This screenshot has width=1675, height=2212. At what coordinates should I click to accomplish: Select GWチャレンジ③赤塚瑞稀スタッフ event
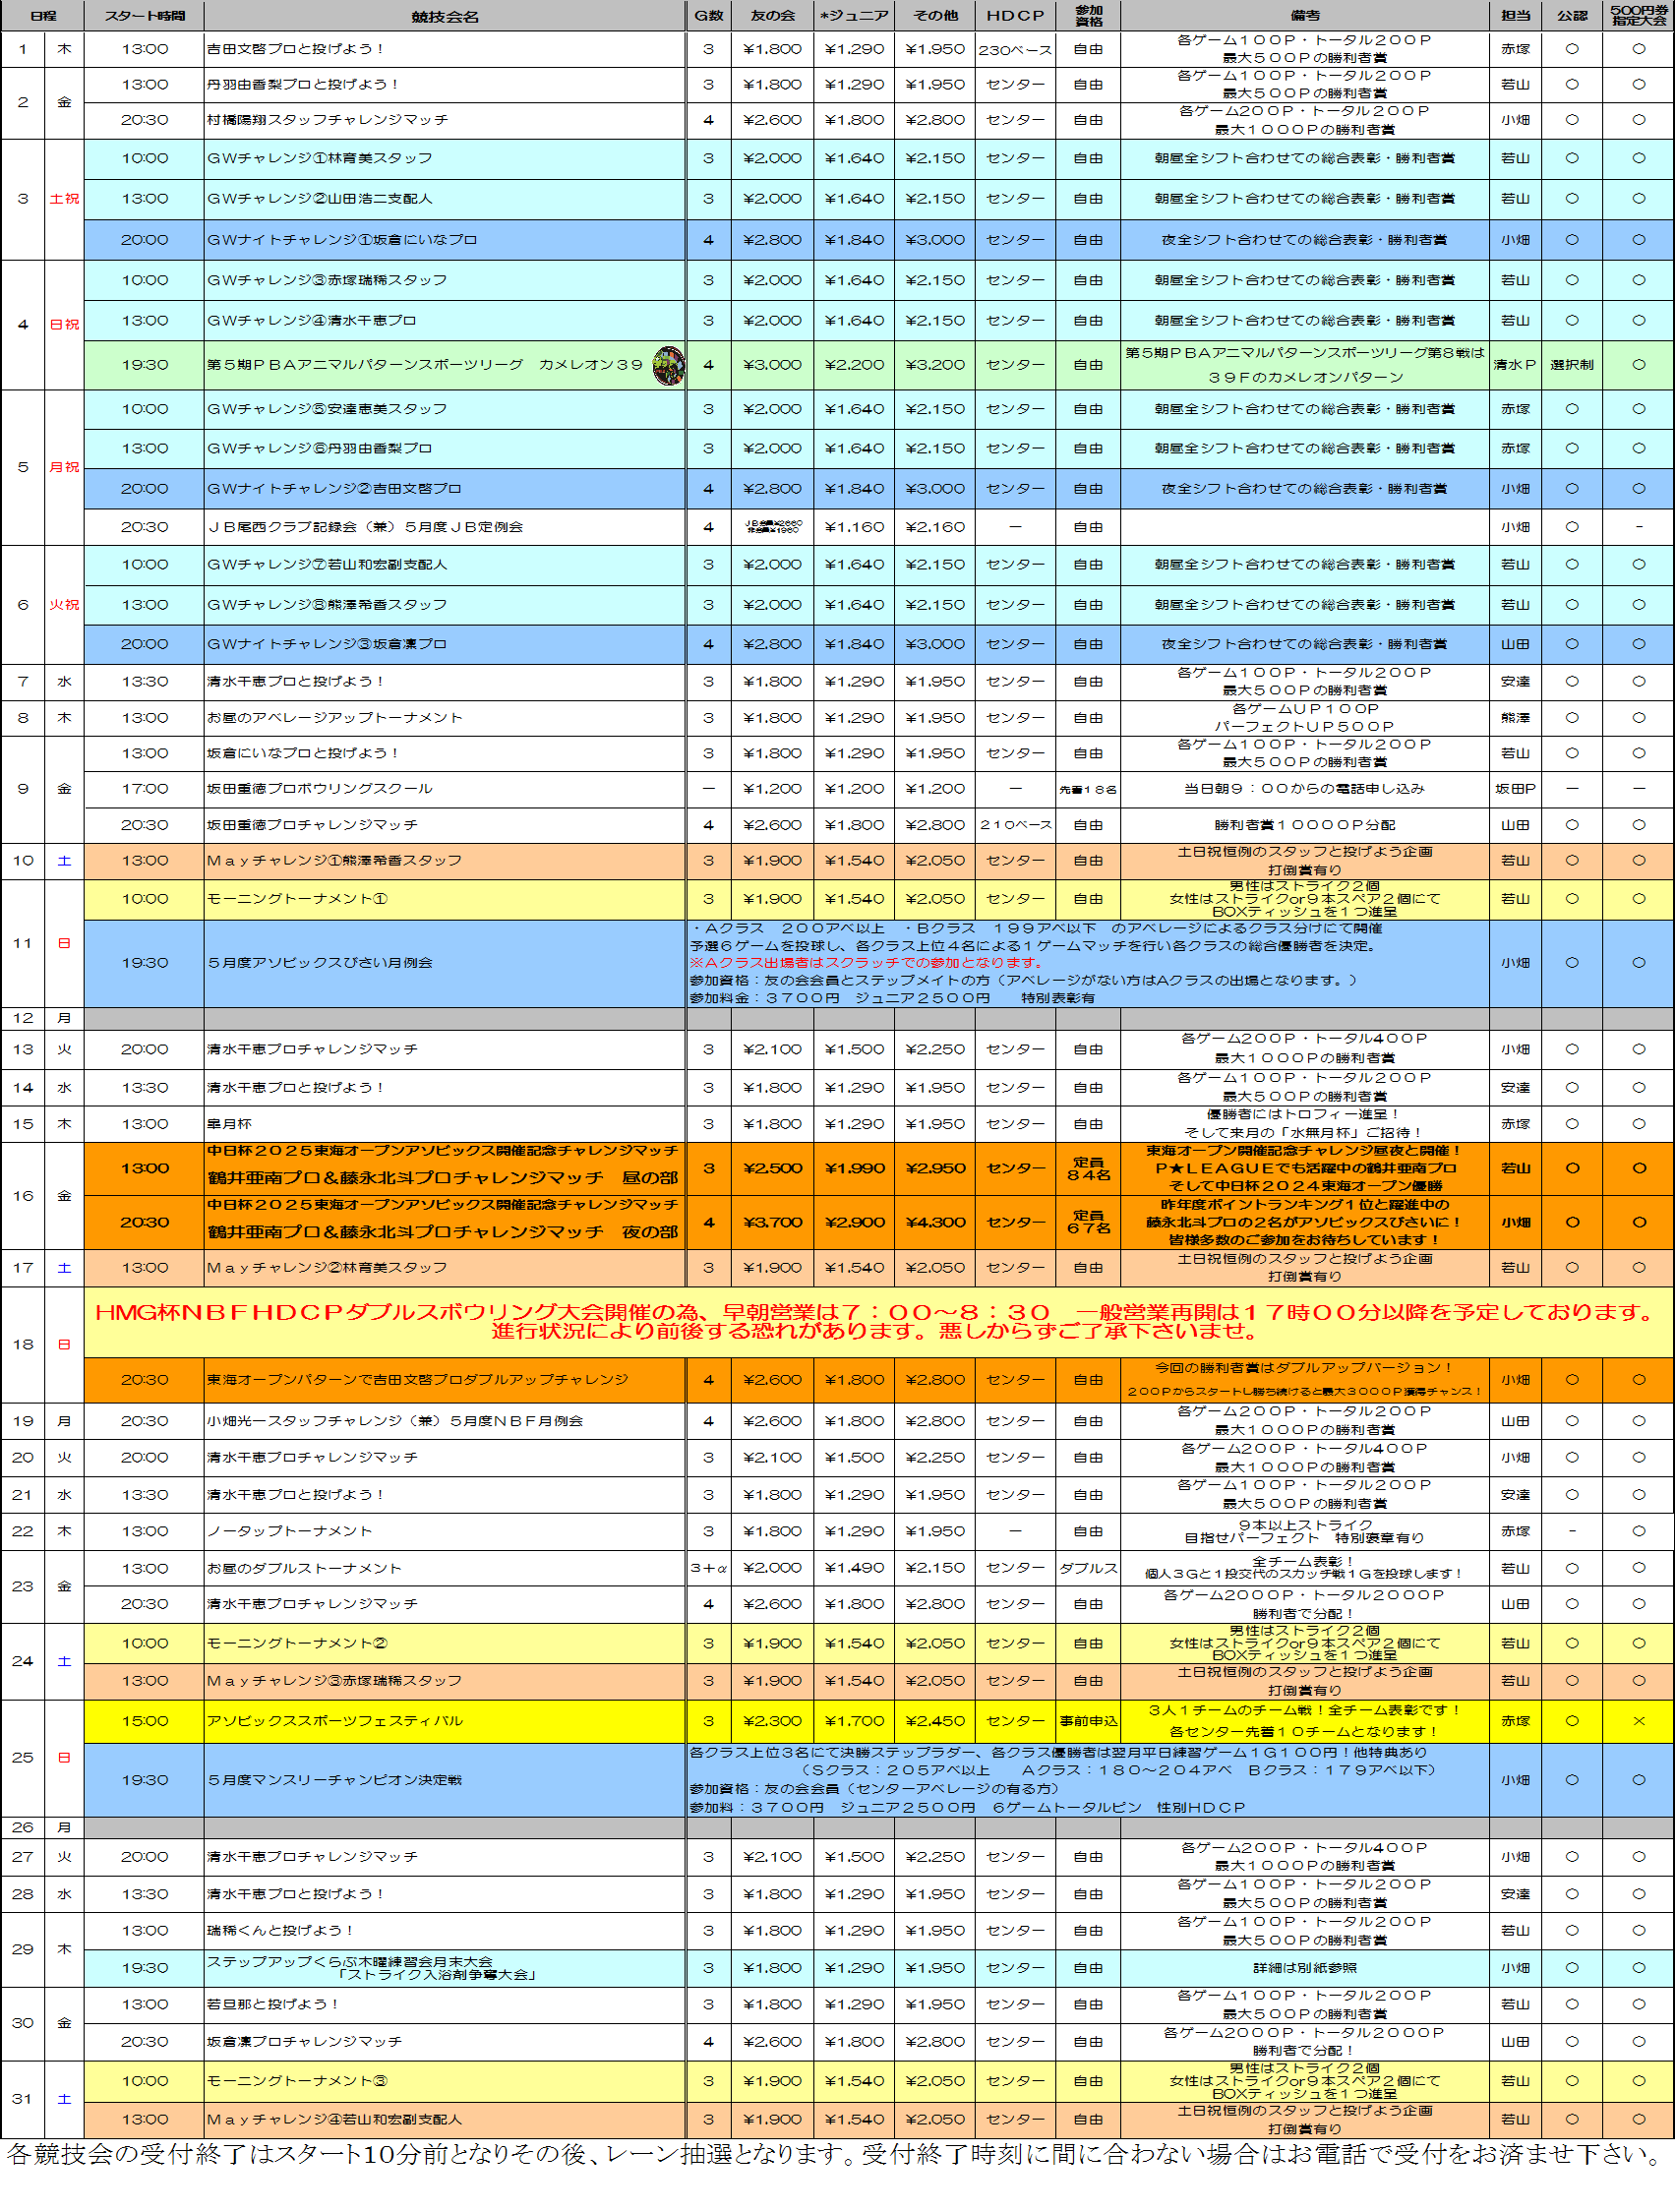pyautogui.click(x=327, y=280)
